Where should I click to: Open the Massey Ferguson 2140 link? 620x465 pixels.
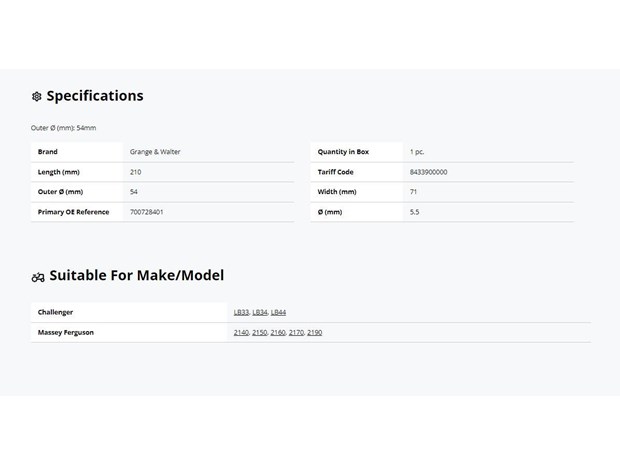(x=241, y=333)
